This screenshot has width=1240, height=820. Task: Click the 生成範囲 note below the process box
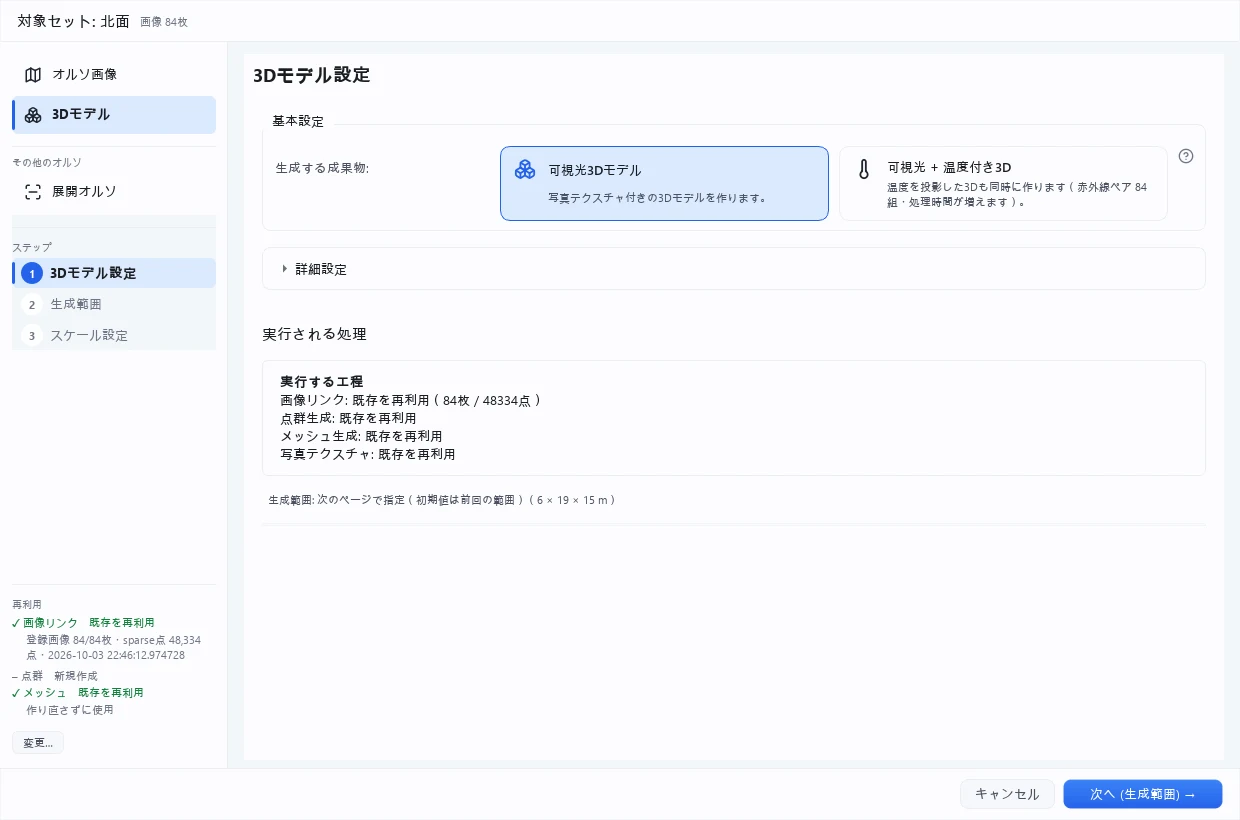[442, 499]
